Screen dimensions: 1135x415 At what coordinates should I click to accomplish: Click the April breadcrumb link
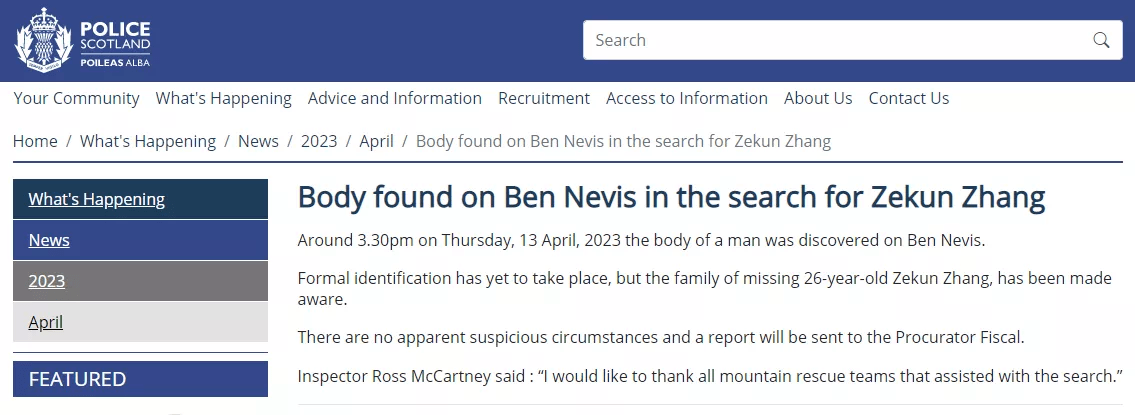click(x=376, y=141)
